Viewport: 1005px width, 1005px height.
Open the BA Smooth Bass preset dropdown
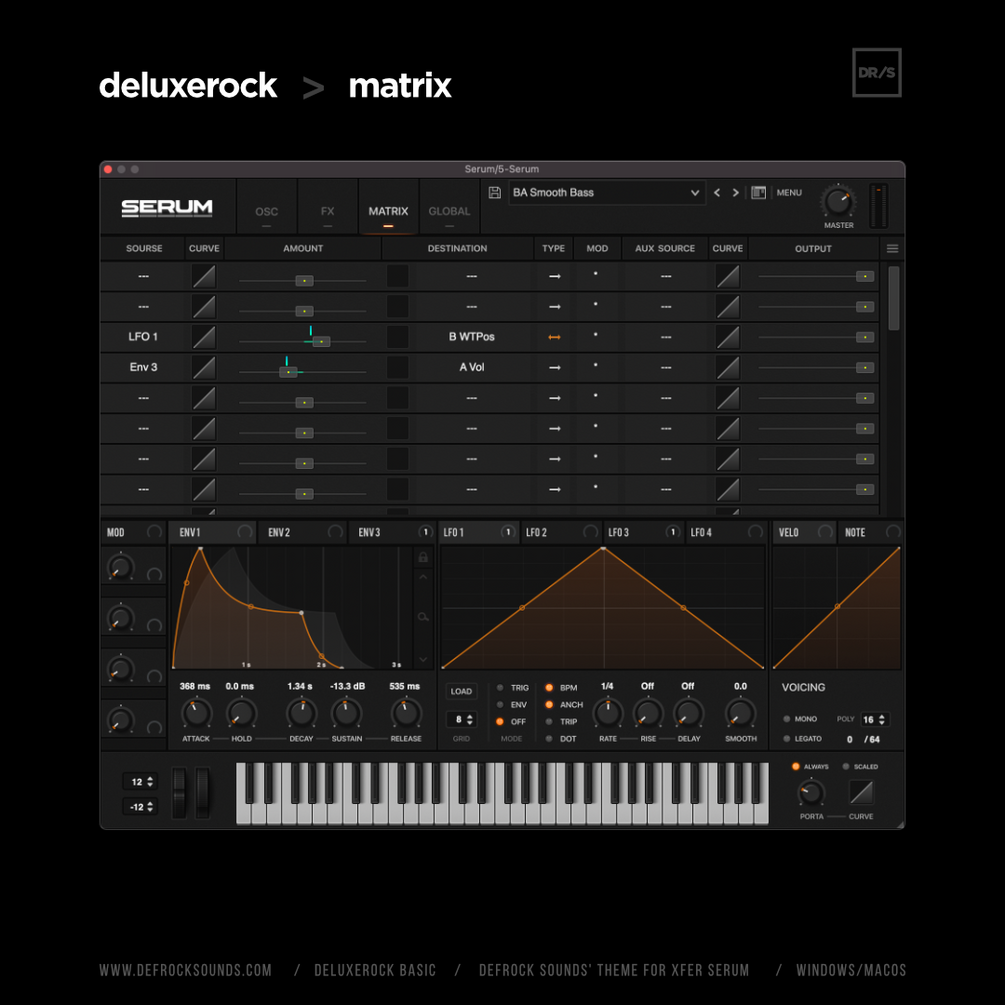[x=606, y=192]
